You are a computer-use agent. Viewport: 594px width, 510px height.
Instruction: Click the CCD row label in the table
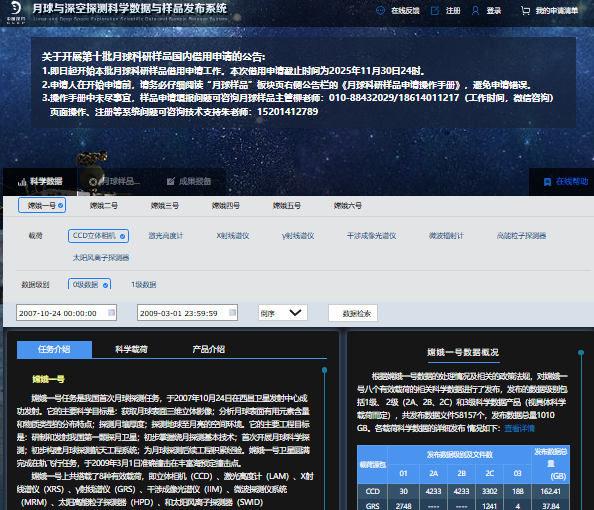pos(372,491)
